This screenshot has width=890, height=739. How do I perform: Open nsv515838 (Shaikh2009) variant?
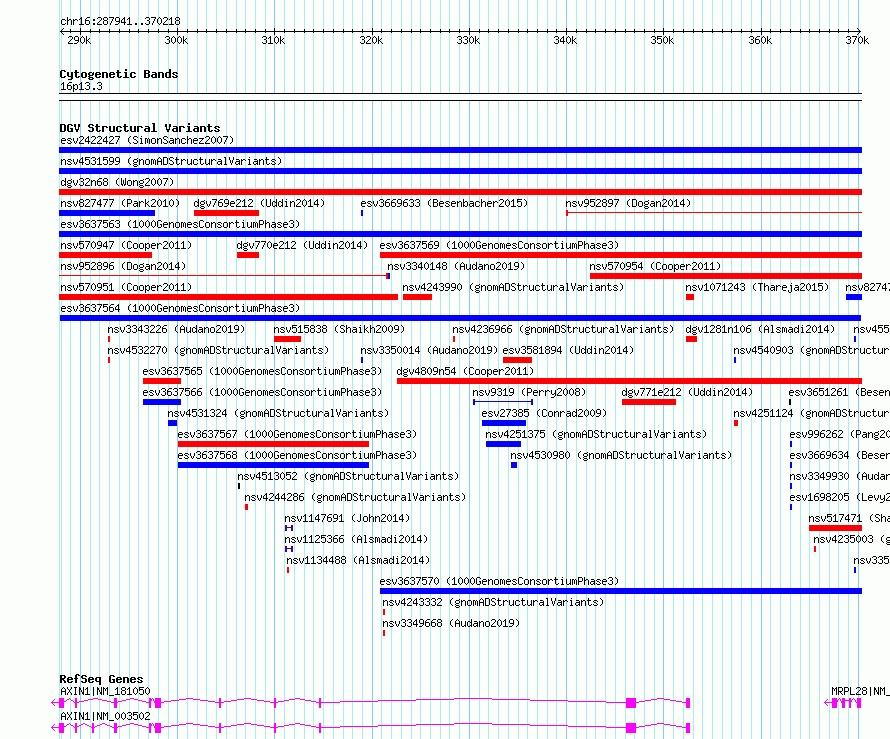(x=339, y=329)
